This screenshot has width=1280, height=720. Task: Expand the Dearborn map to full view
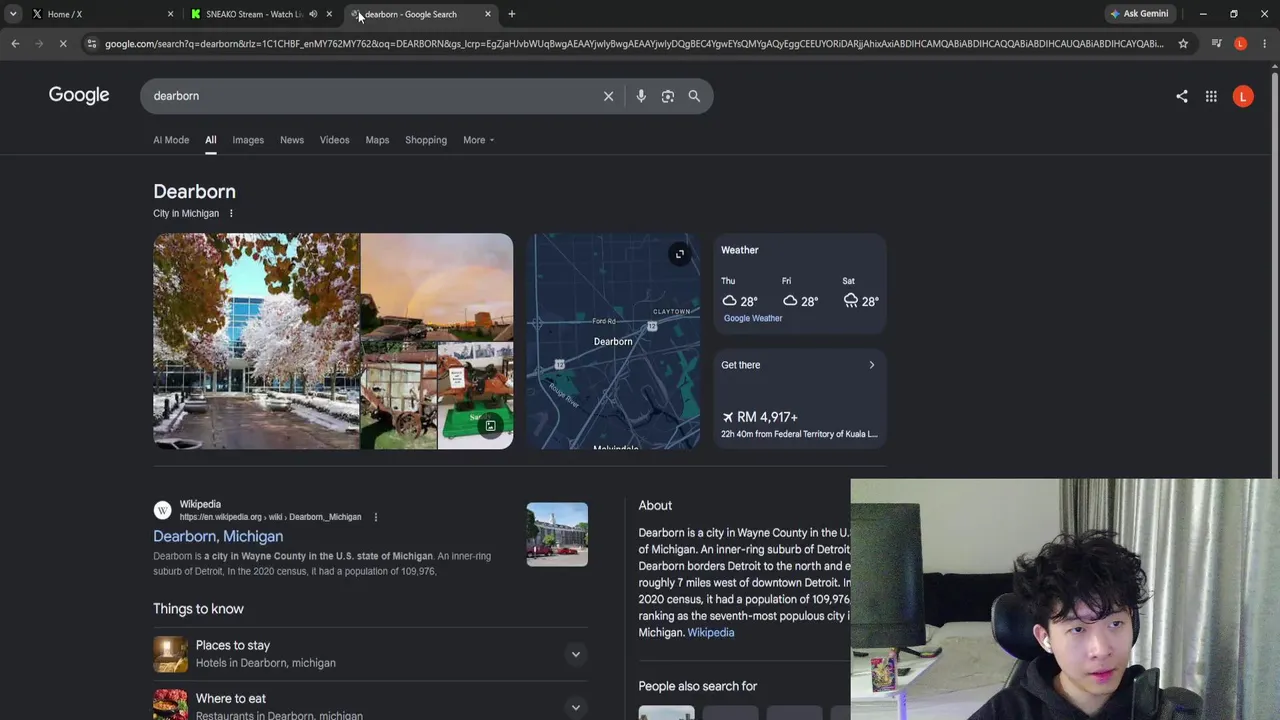coord(679,254)
